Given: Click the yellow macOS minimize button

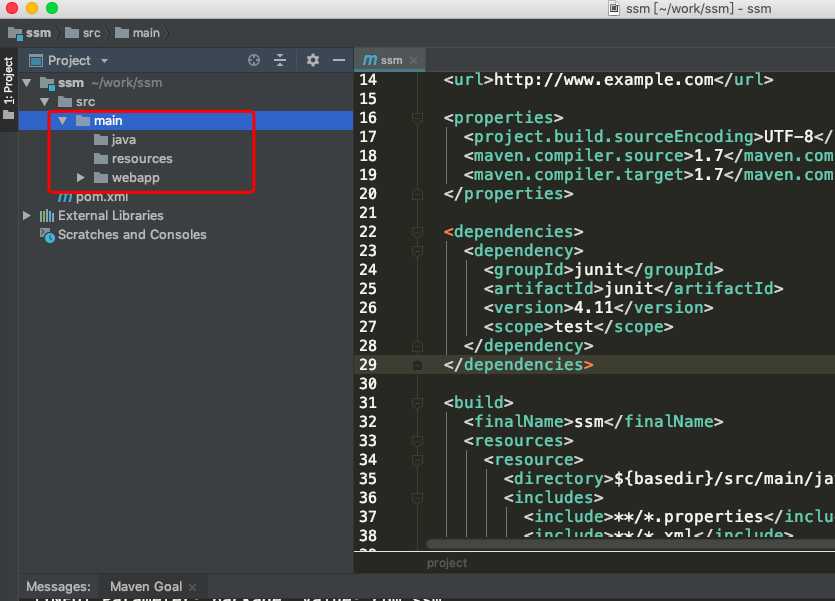Looking at the screenshot, I should pos(32,8).
